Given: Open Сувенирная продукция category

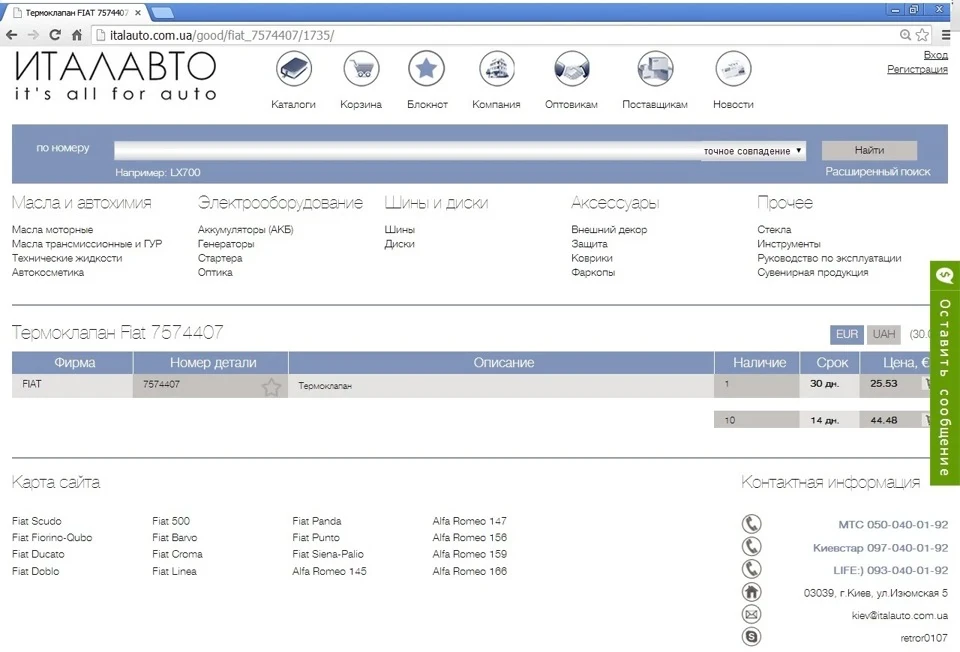Looking at the screenshot, I should pyautogui.click(x=812, y=272).
